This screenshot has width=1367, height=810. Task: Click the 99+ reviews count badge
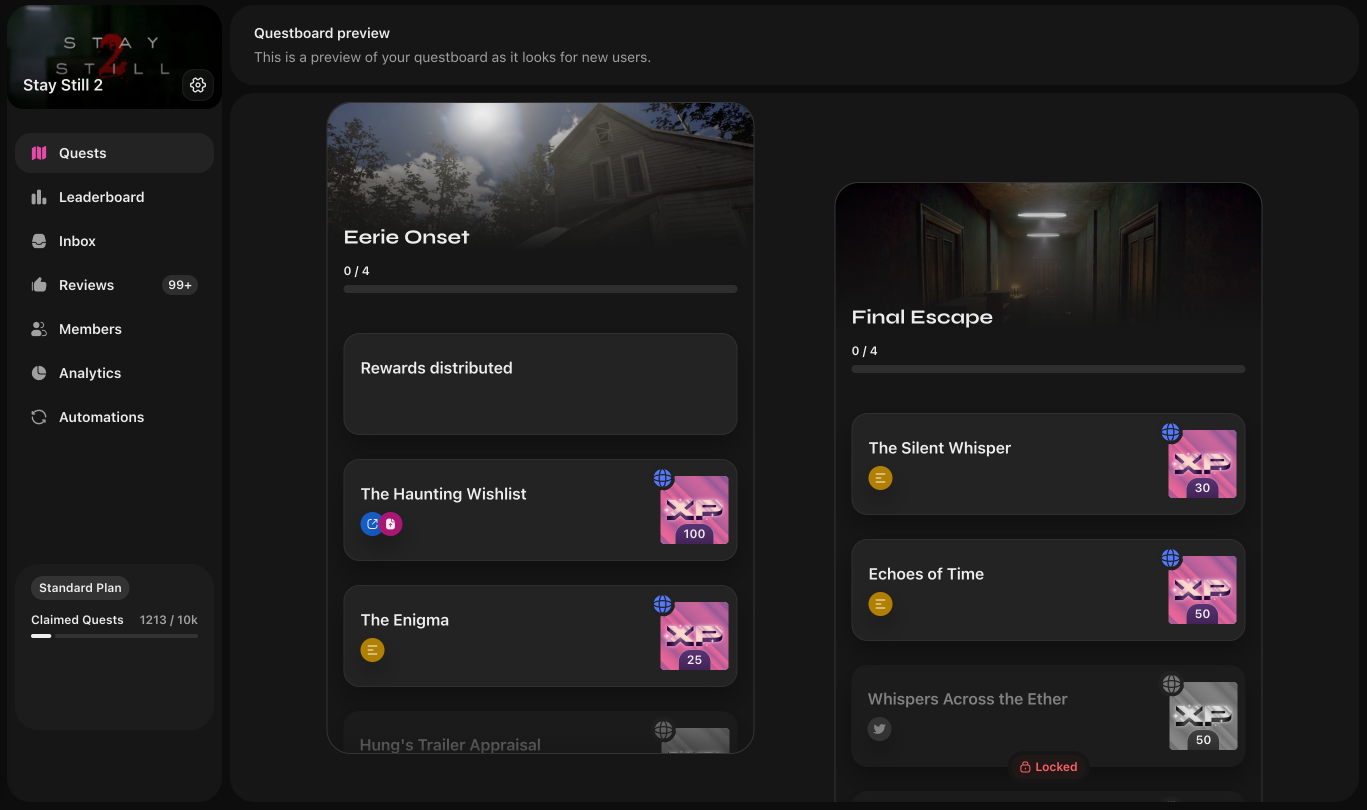(180, 285)
